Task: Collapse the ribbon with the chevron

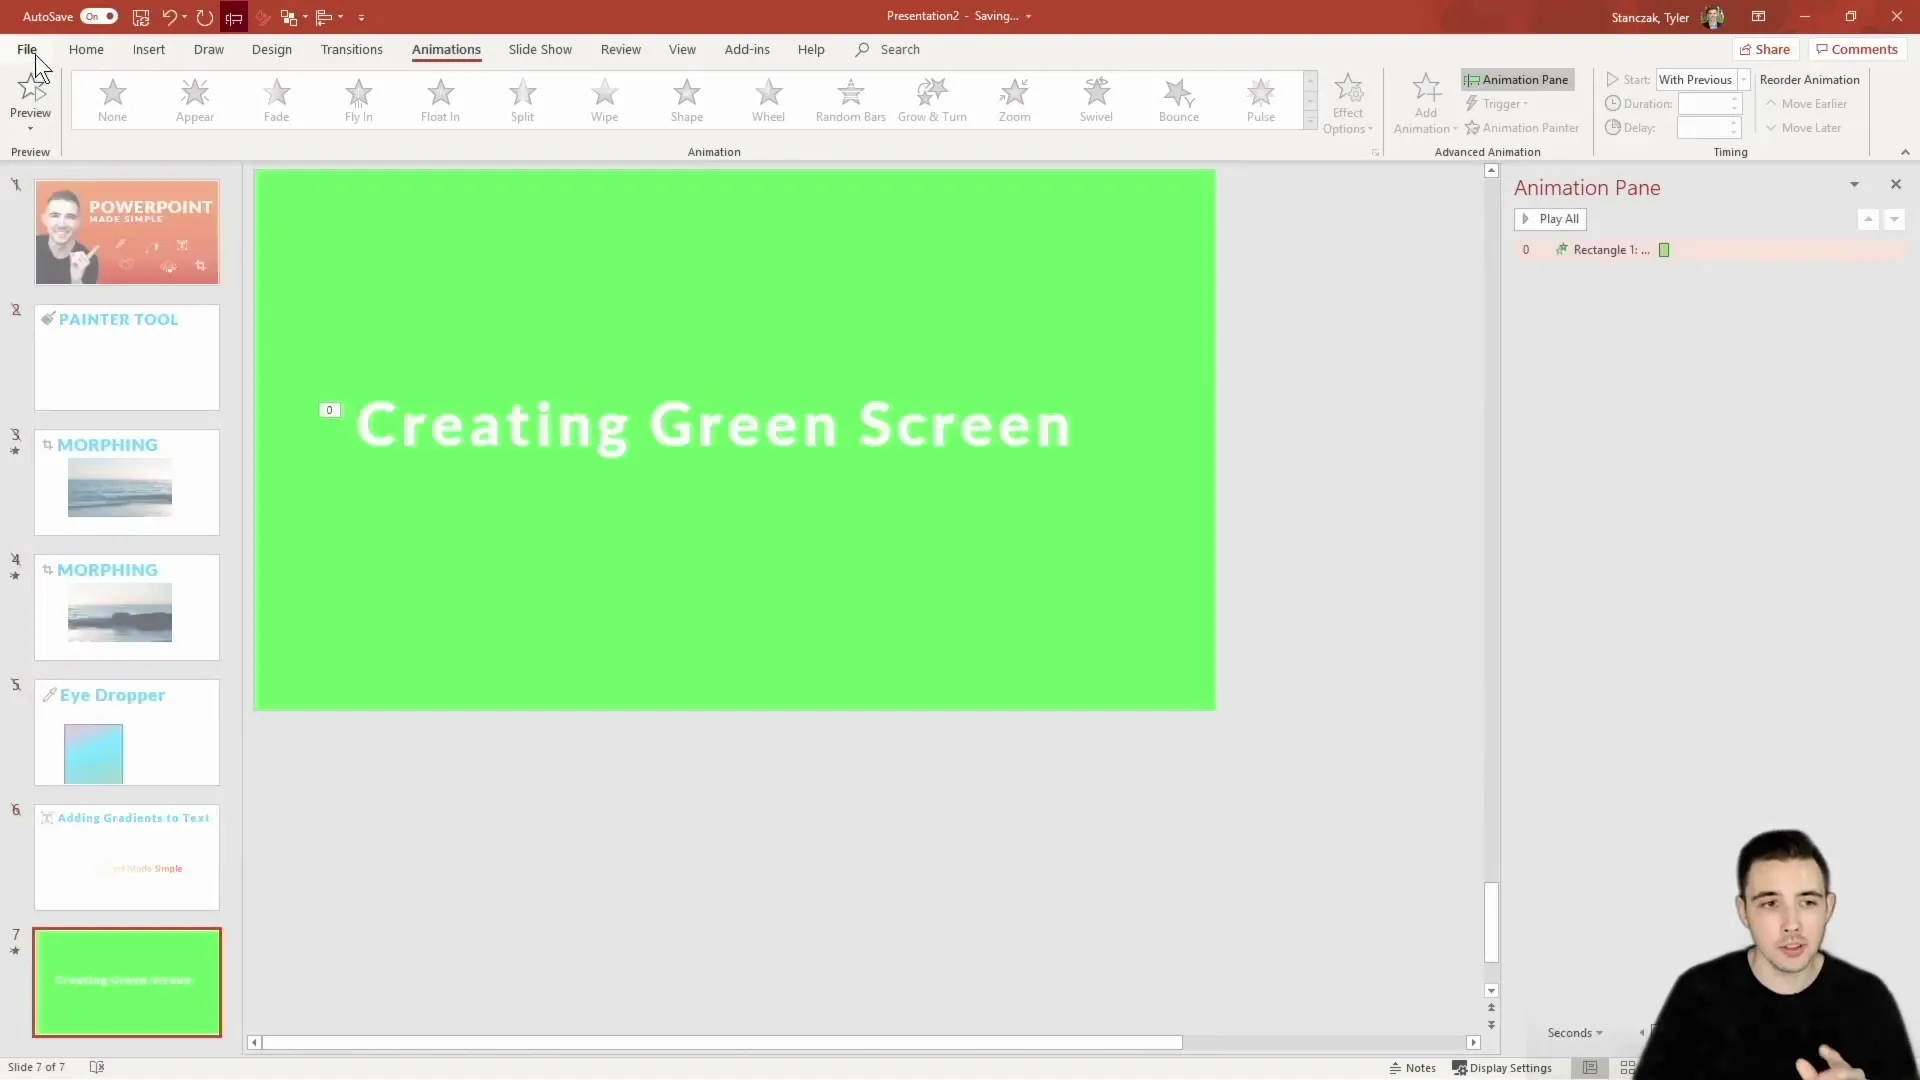Action: coord(1905,152)
